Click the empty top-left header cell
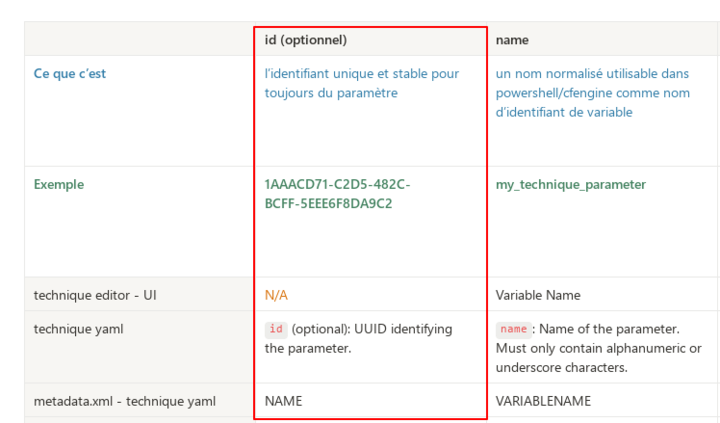The height and width of the screenshot is (423, 720). point(140,39)
